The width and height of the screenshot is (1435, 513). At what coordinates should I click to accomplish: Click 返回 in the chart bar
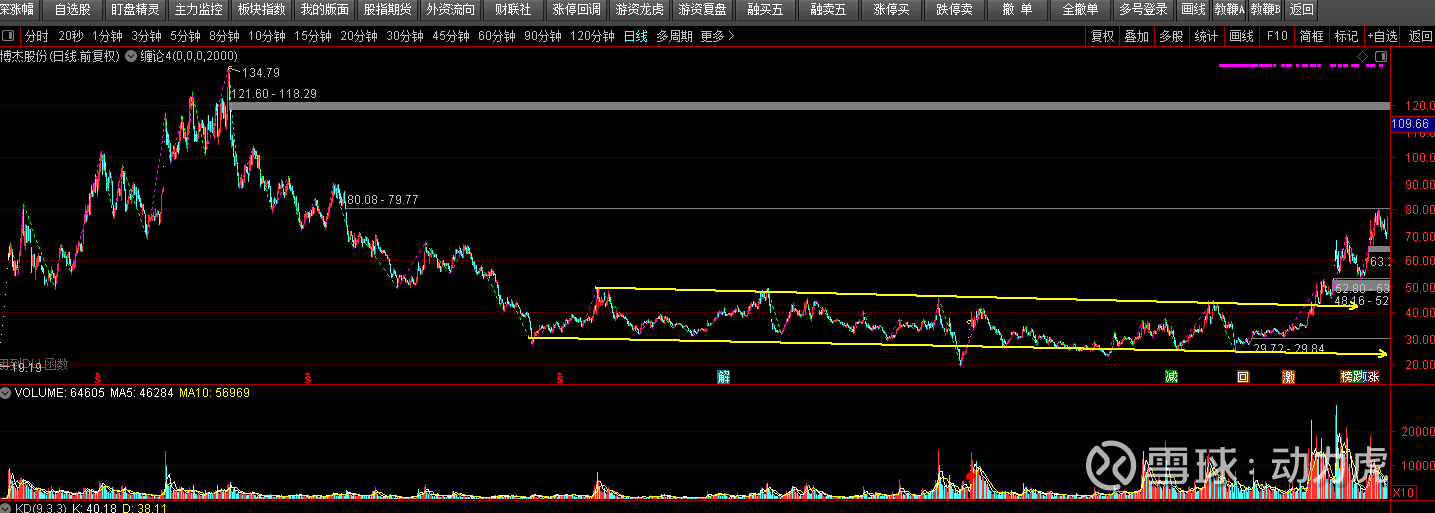click(x=1420, y=36)
